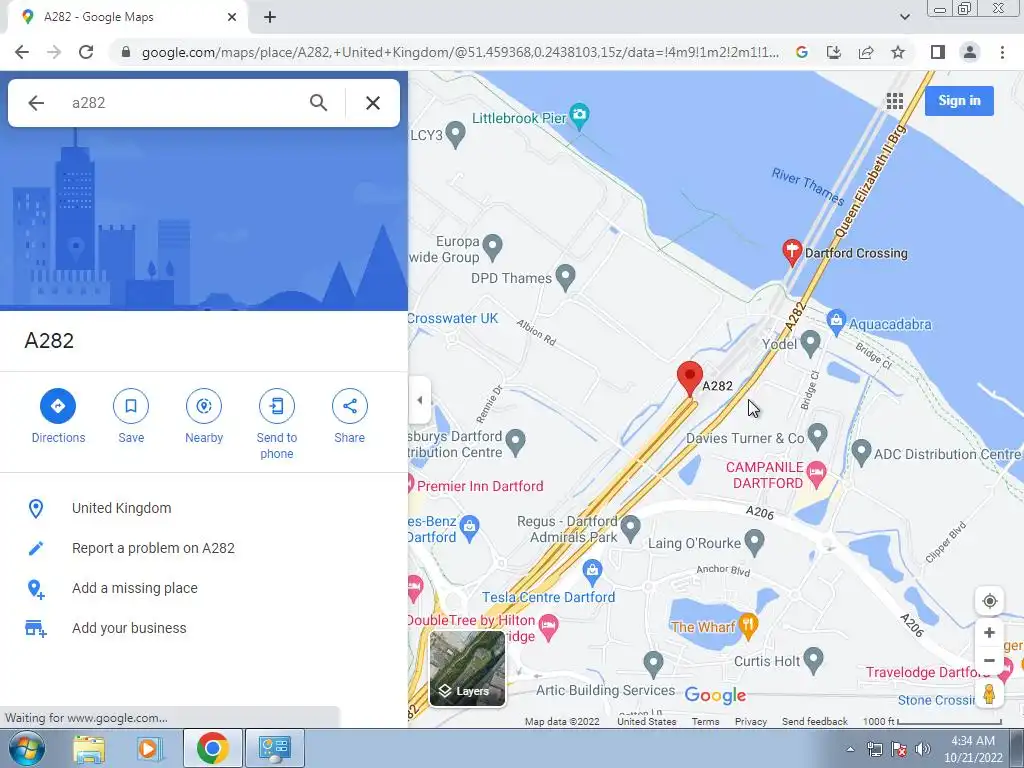Click Add a missing place

tap(135, 588)
